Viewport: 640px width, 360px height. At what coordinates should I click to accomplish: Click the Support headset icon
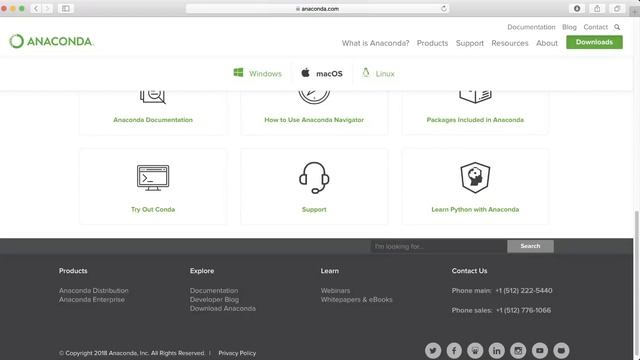coord(314,178)
